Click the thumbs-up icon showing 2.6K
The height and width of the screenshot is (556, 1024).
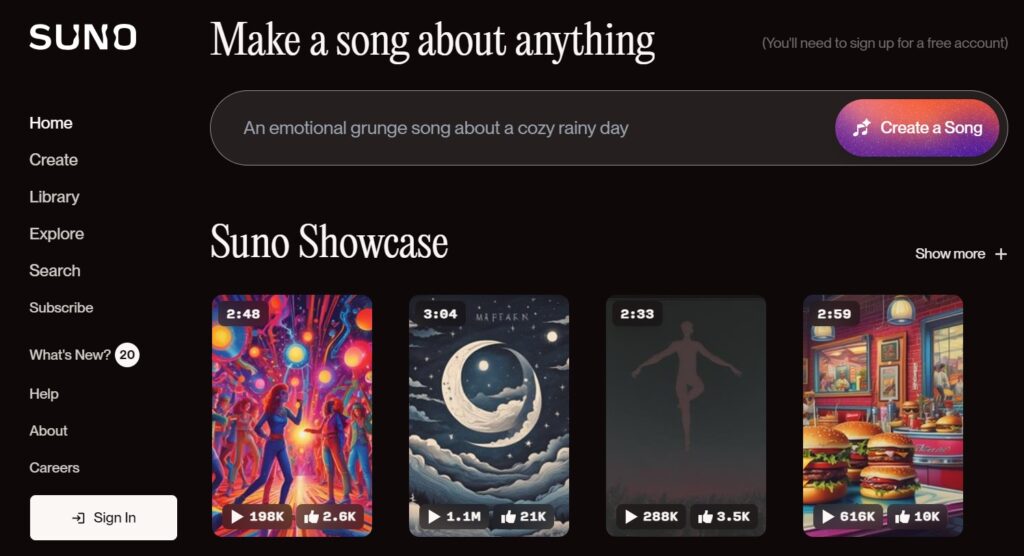click(x=312, y=516)
